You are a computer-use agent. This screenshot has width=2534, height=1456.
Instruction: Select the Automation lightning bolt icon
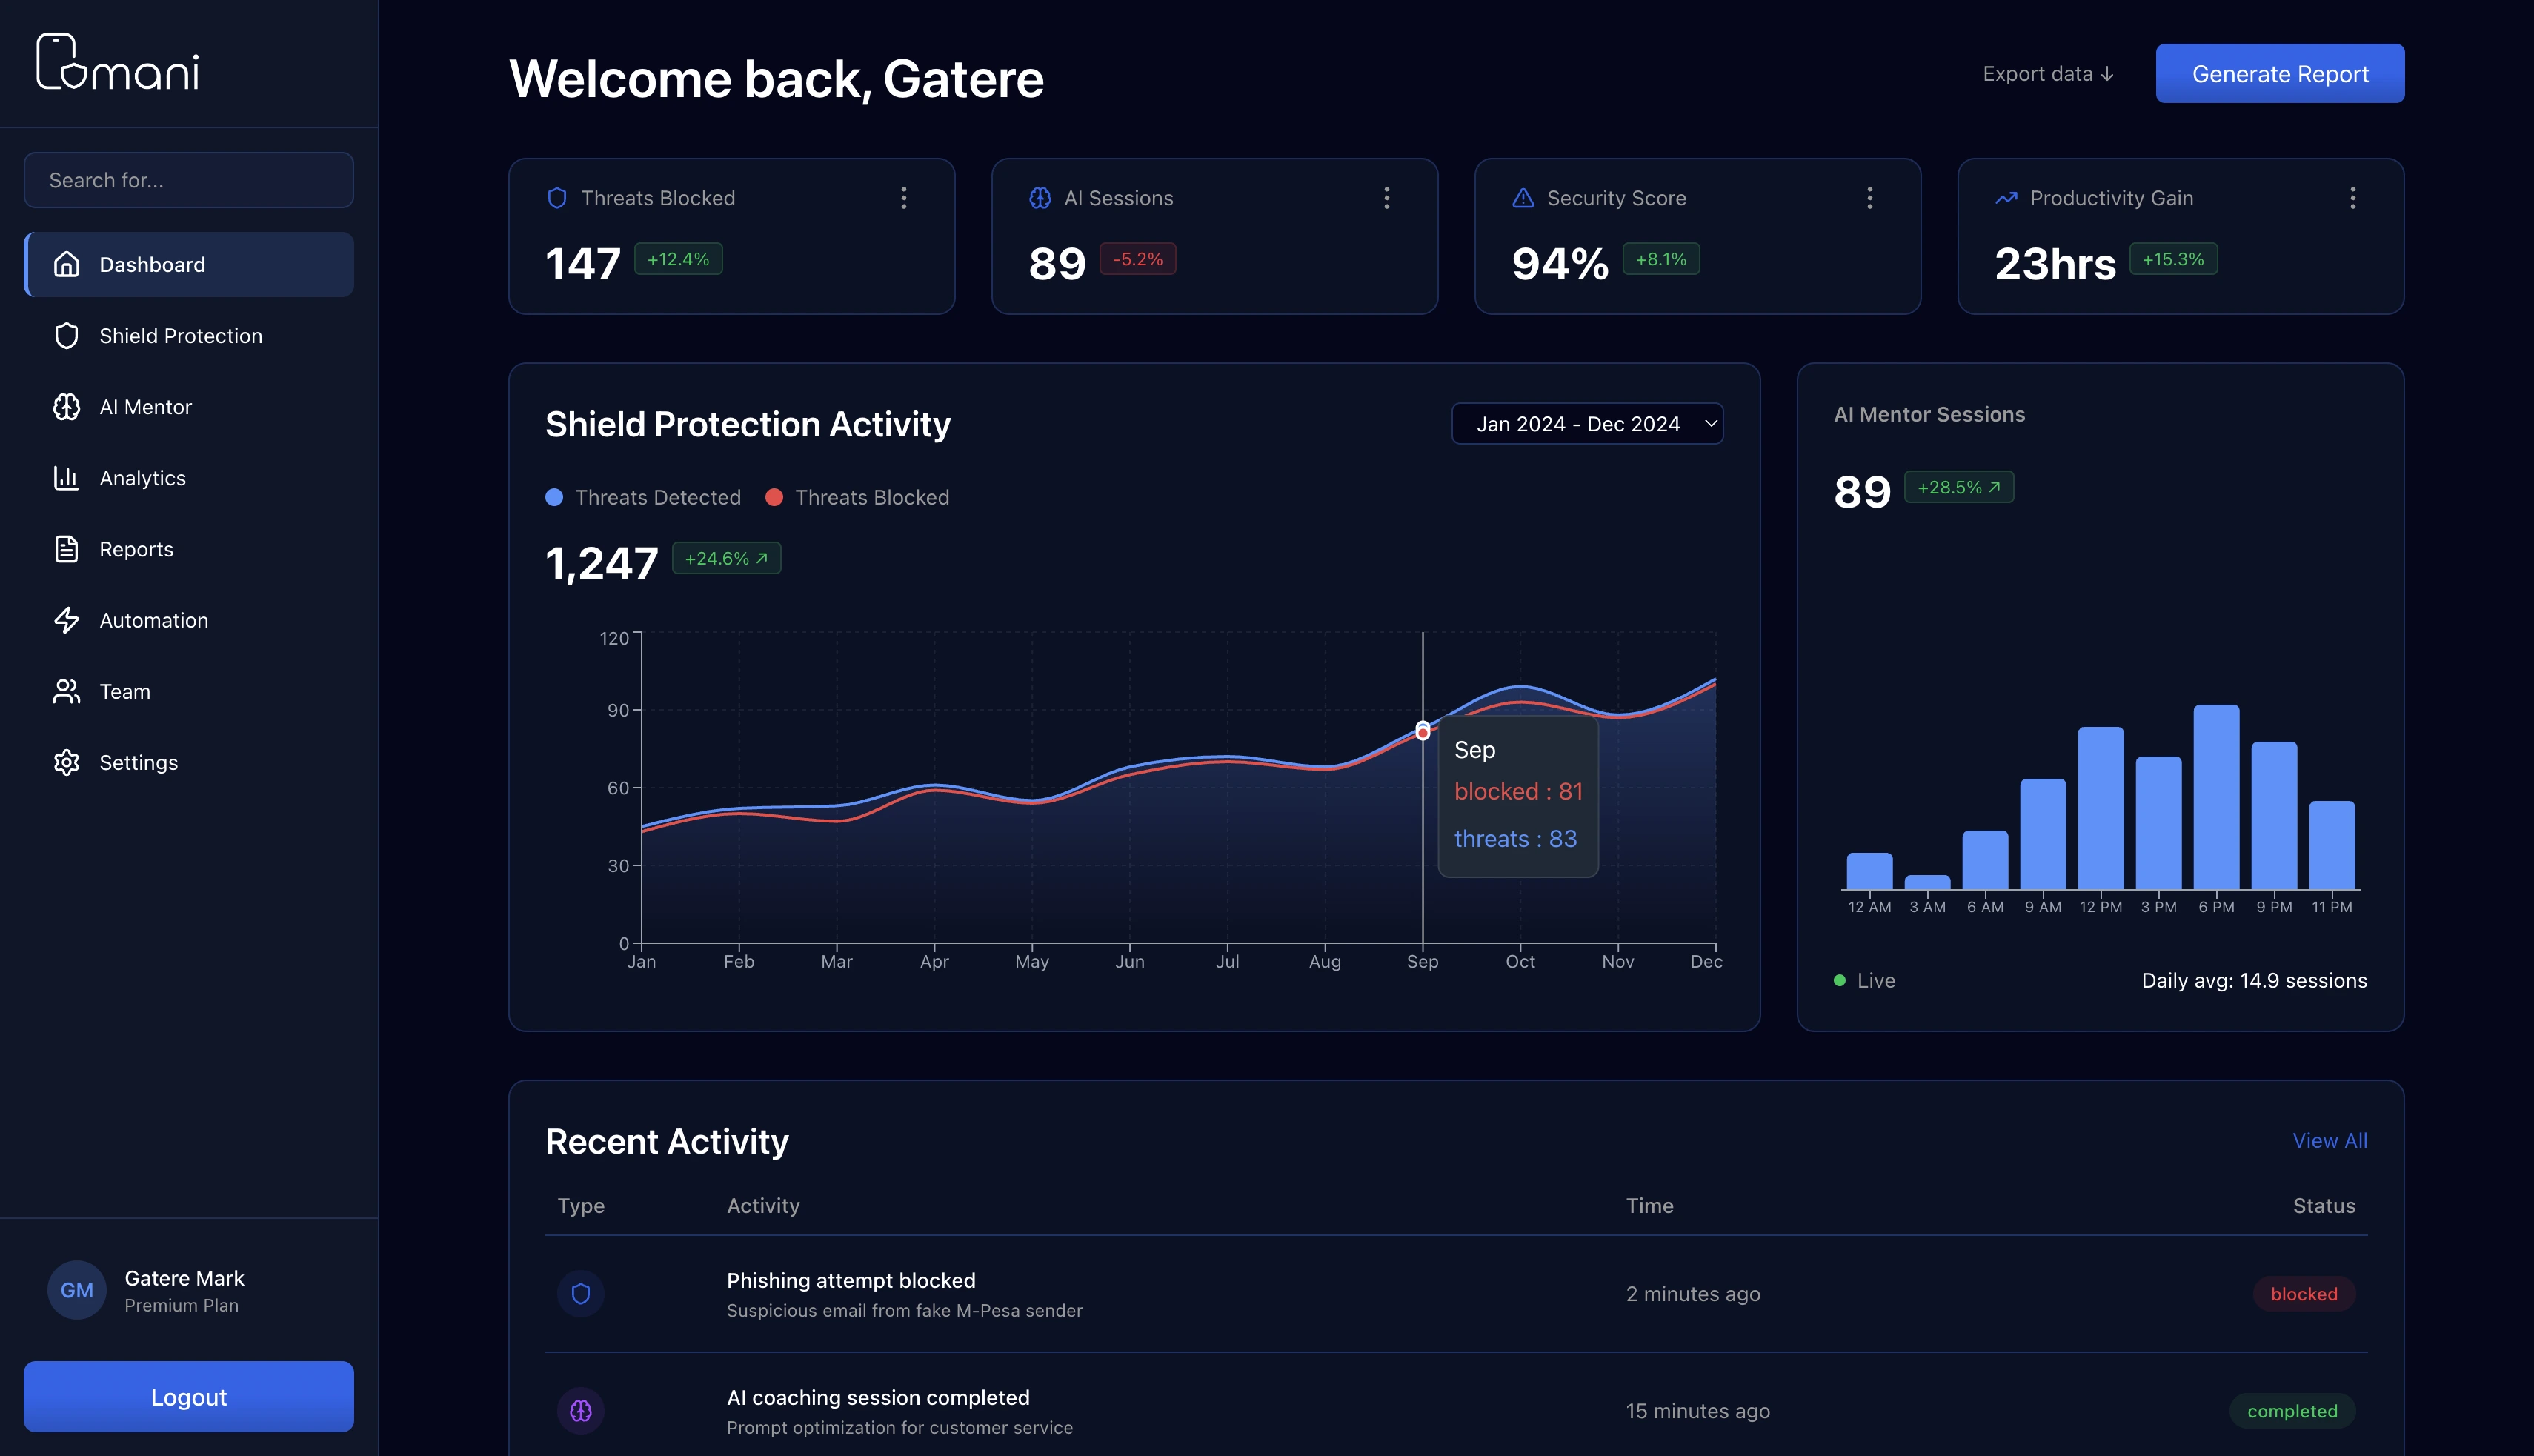pos(66,620)
